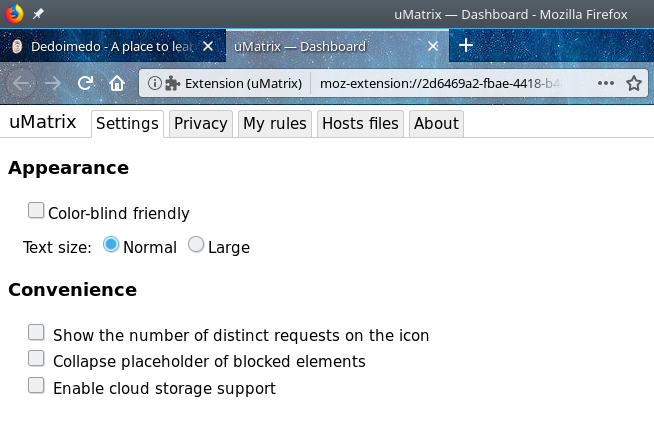Open the My rules tab
This screenshot has height=426, width=654.
[x=275, y=124]
